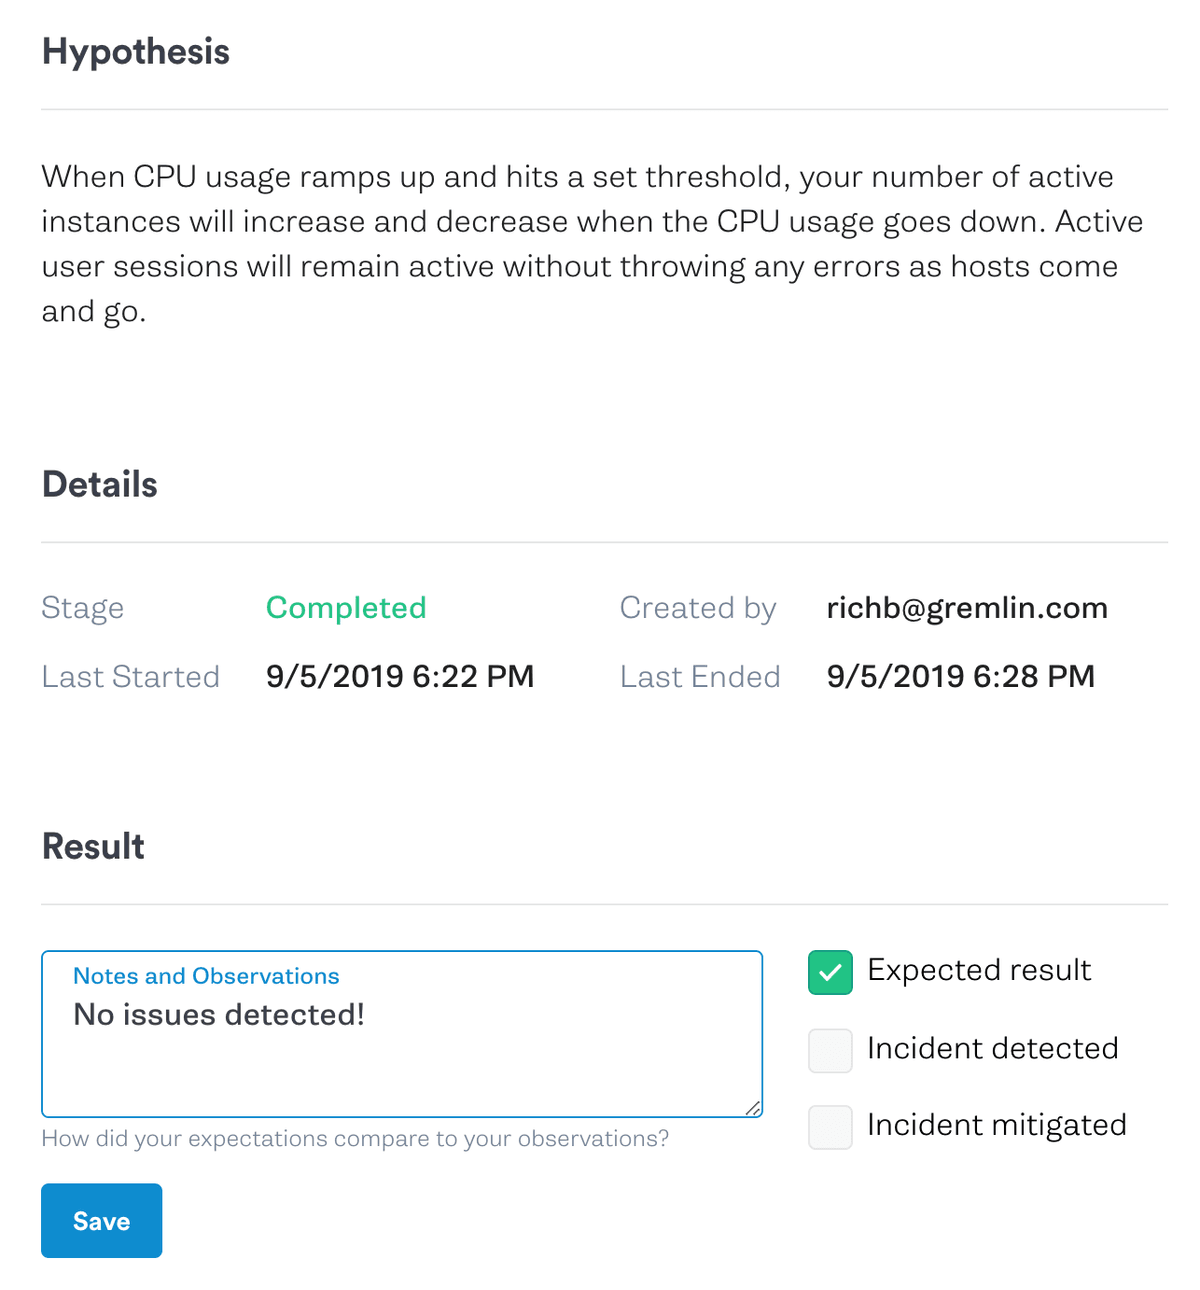Click the resize grip of notes box
Viewport: 1200px width, 1290px height.
pyautogui.click(x=753, y=1107)
